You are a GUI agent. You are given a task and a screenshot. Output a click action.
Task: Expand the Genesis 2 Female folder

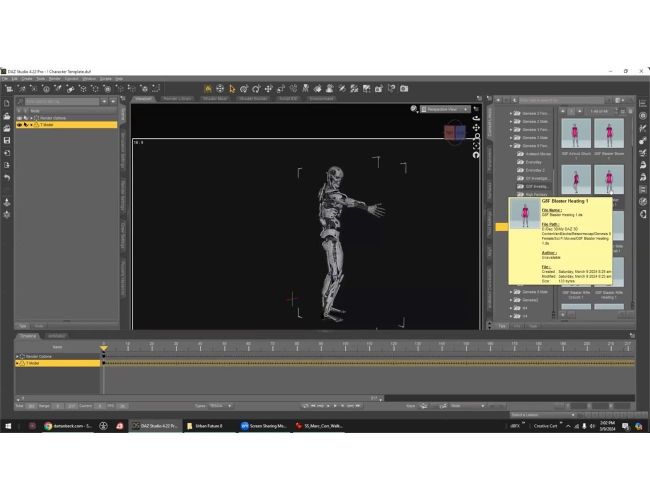511,113
